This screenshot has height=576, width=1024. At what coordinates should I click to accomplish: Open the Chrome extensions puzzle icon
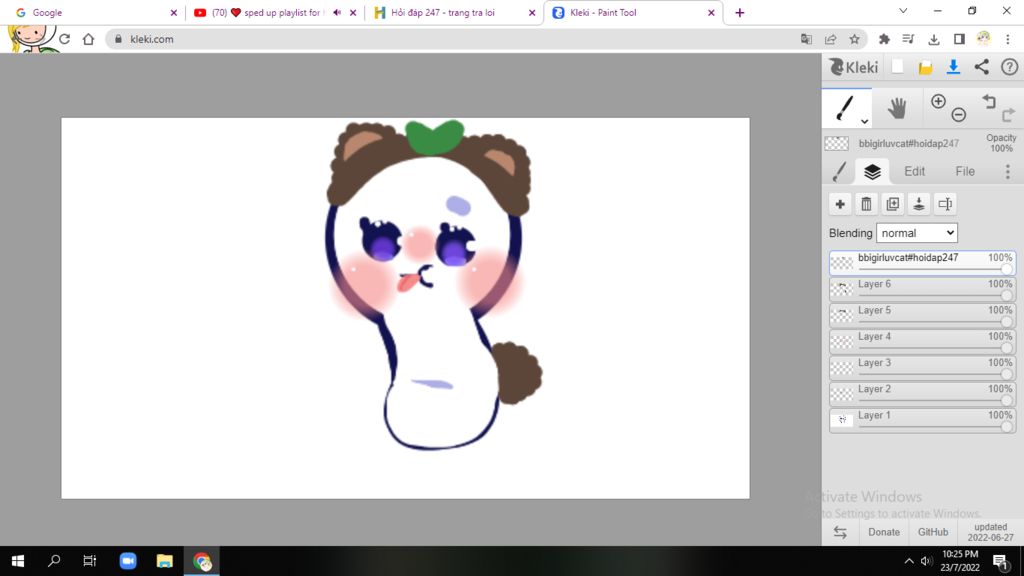click(x=884, y=39)
